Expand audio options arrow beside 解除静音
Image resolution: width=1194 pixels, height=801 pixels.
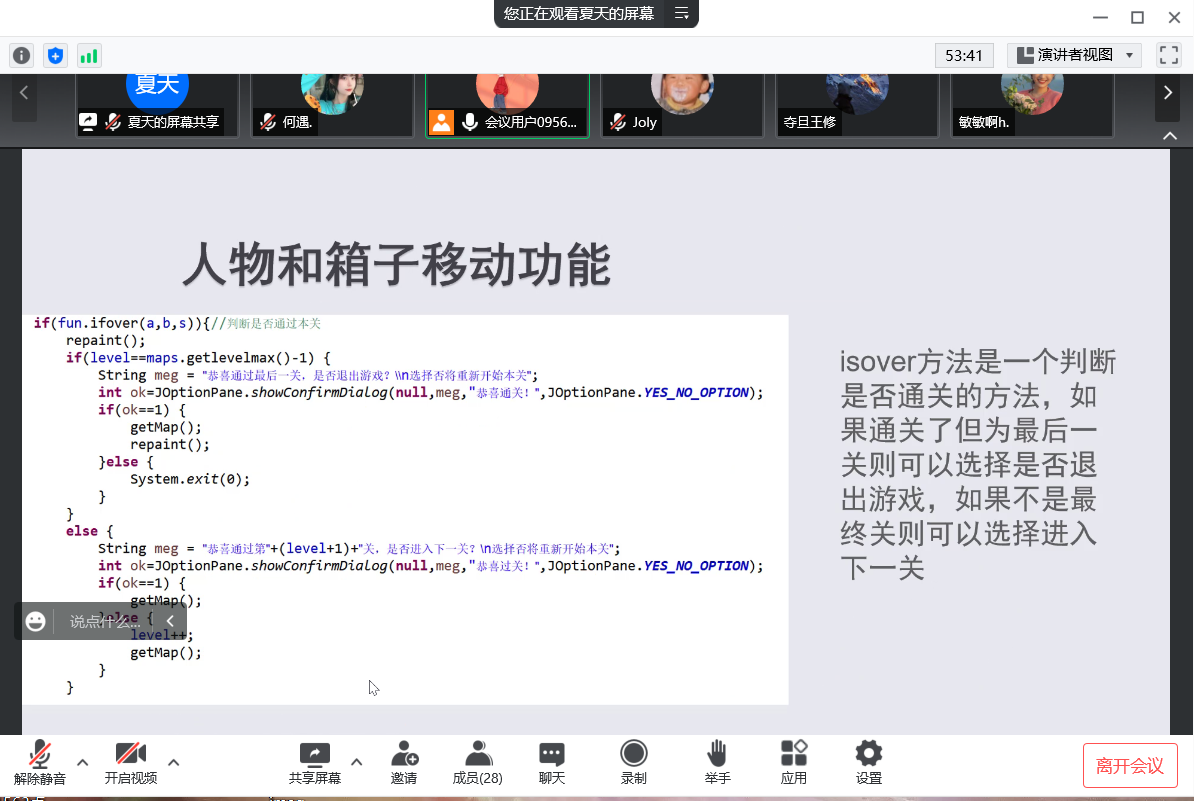pos(83,762)
